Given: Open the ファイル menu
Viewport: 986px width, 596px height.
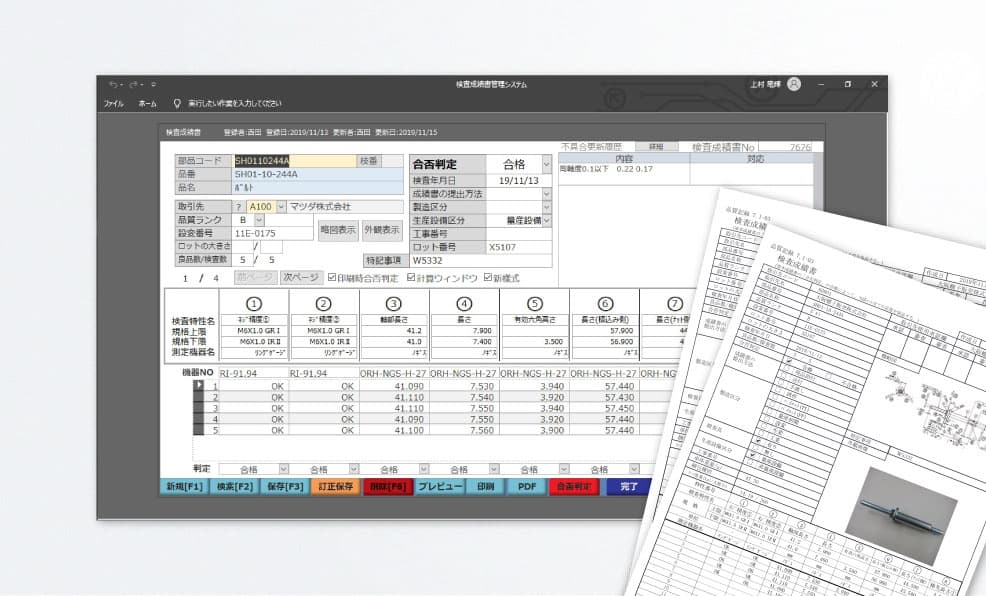Looking at the screenshot, I should (x=114, y=103).
